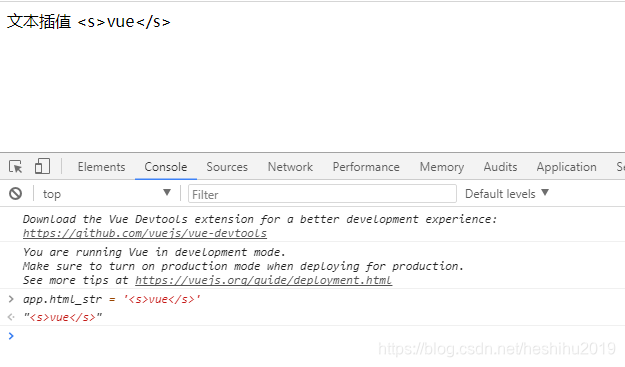Open the vue-devtools GitHub link

pos(145,233)
